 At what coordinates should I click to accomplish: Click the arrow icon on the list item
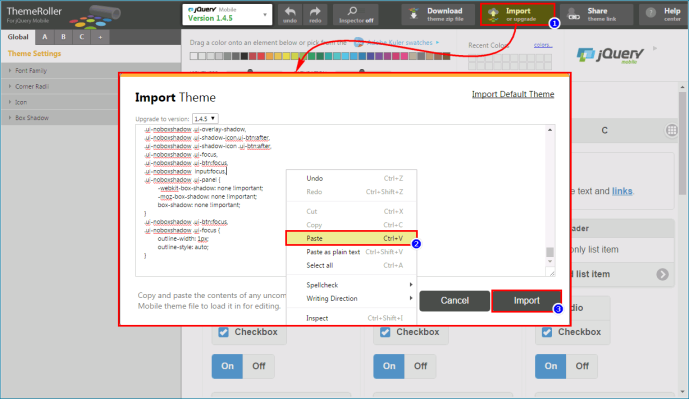[663, 274]
